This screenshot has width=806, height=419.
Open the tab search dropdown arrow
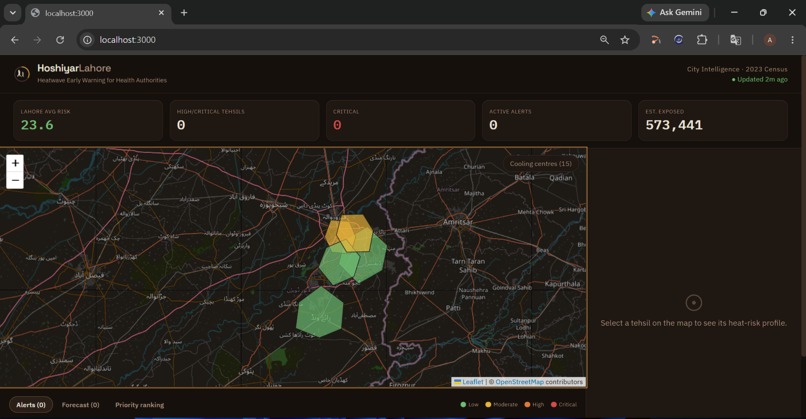click(12, 13)
